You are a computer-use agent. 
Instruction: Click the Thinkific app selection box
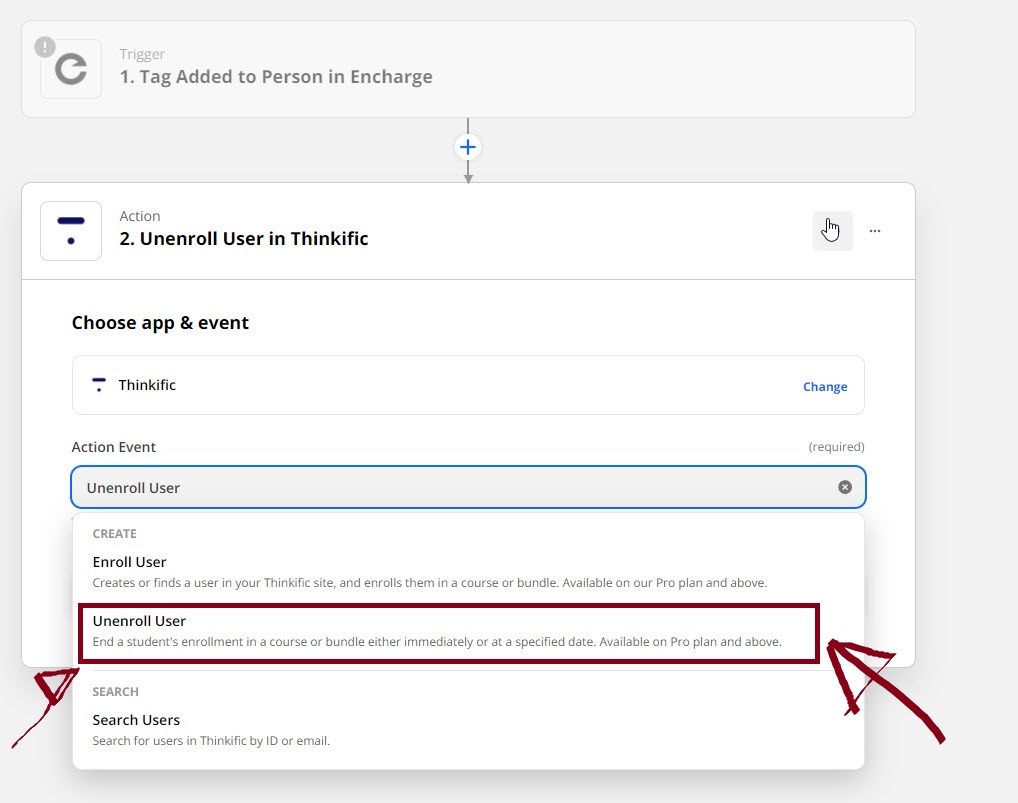click(468, 385)
